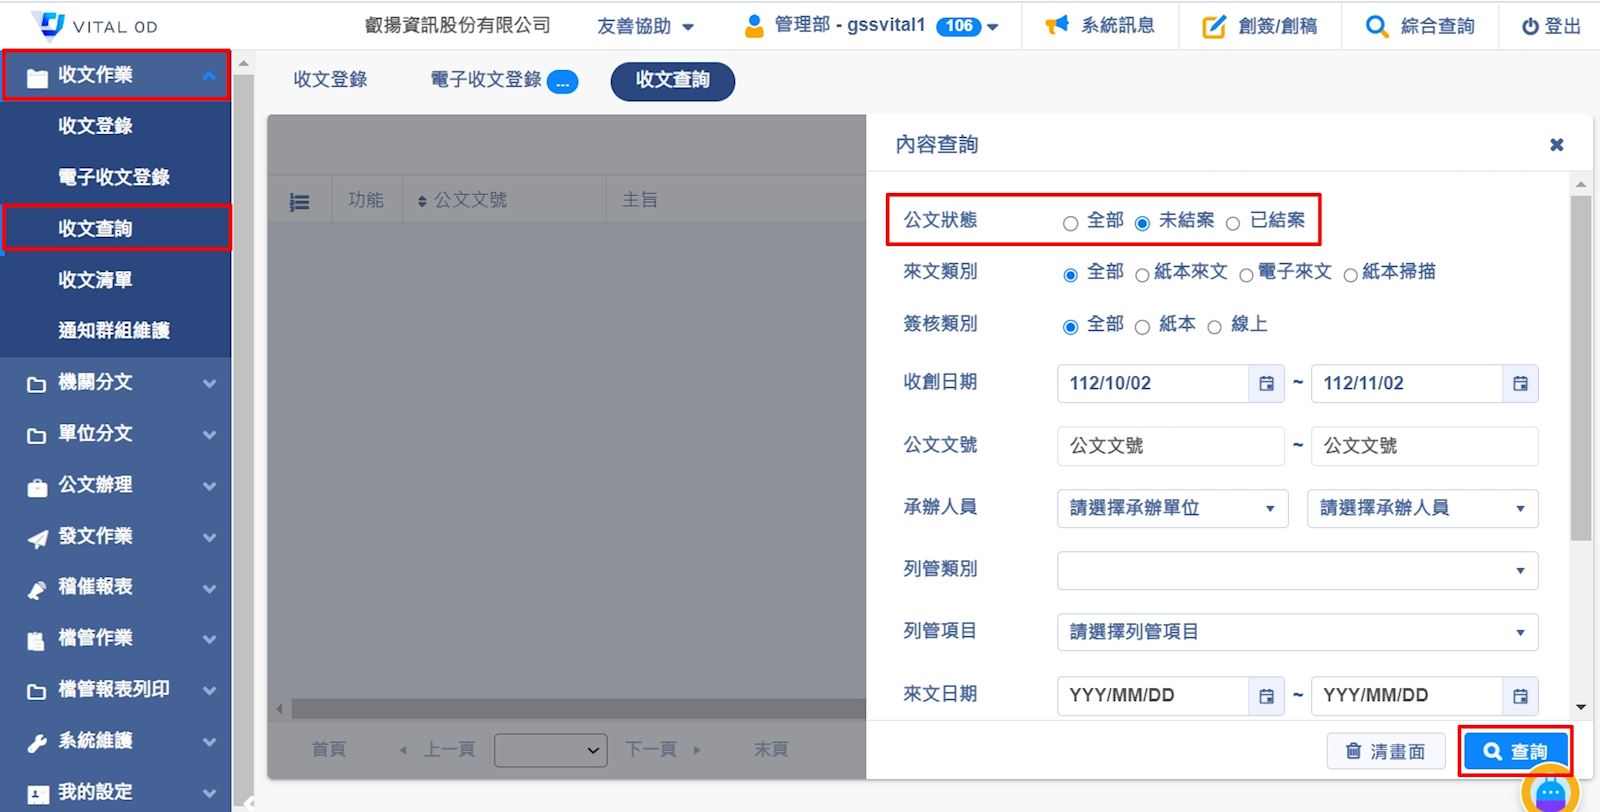The height and width of the screenshot is (812, 1600).
Task: Open the 請選擇列管項目 dropdown
Action: (1296, 632)
